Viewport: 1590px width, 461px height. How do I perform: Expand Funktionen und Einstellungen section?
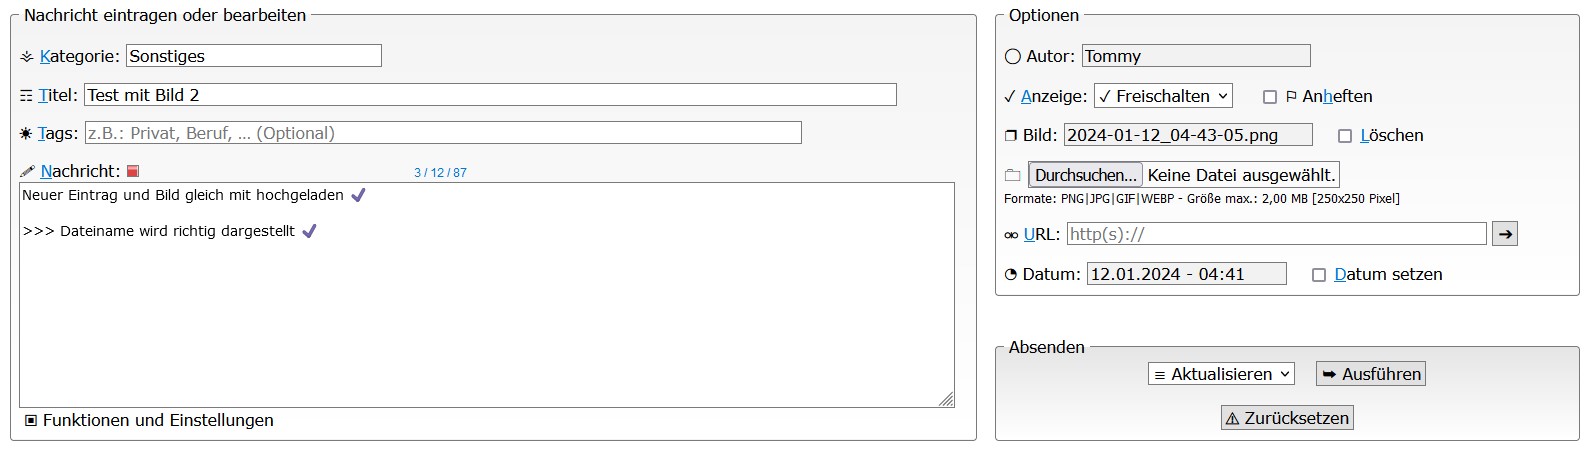click(x=31, y=421)
